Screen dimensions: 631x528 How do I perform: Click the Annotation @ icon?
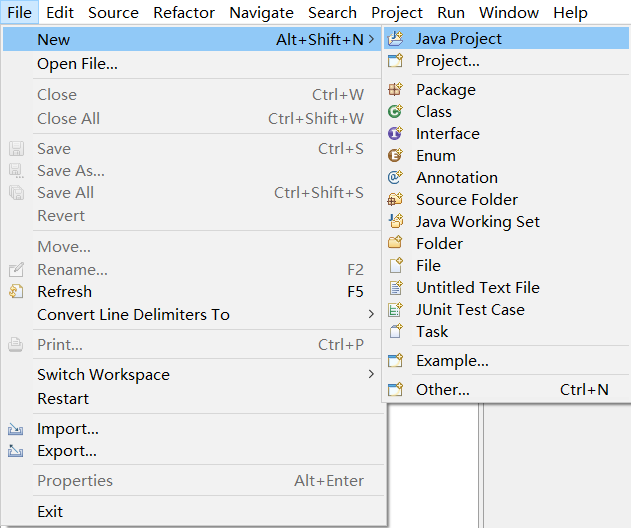click(x=395, y=177)
